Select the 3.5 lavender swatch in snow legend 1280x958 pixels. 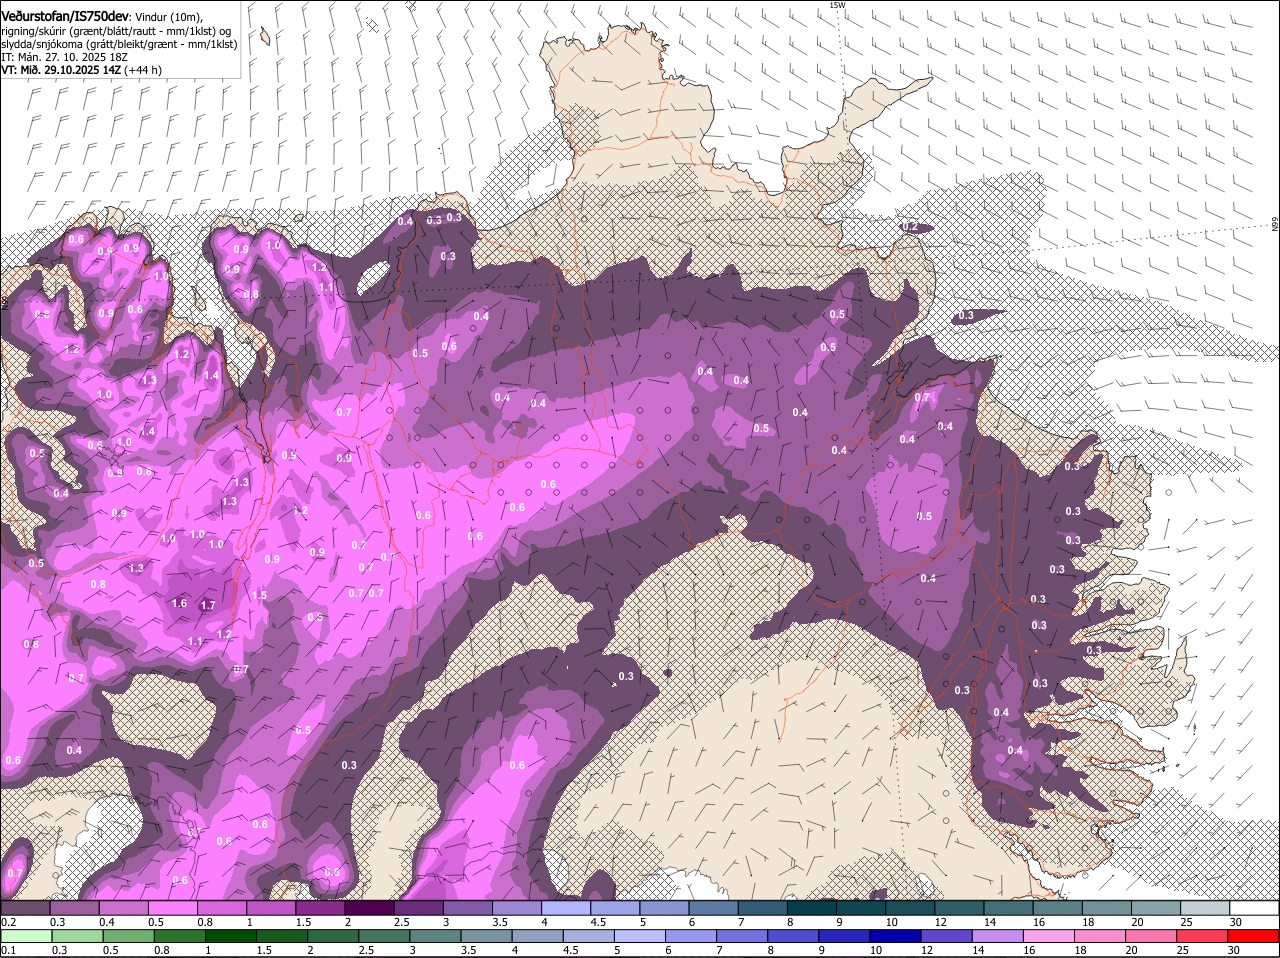[x=516, y=908]
